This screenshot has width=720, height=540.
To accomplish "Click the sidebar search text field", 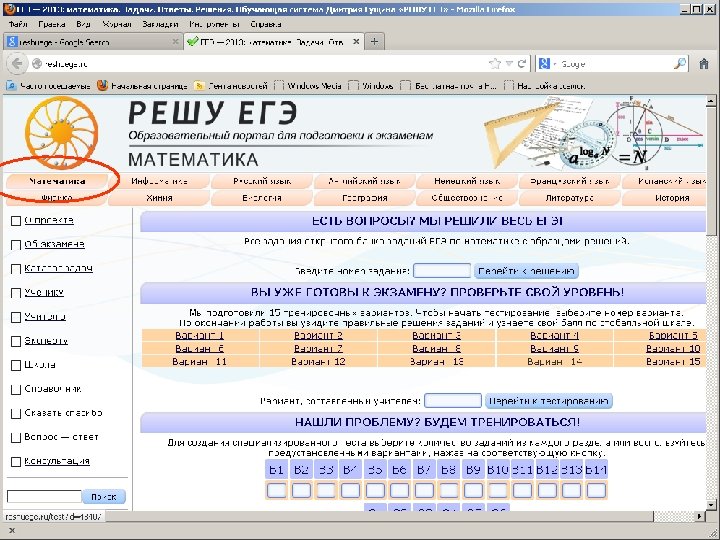I will 44,496.
